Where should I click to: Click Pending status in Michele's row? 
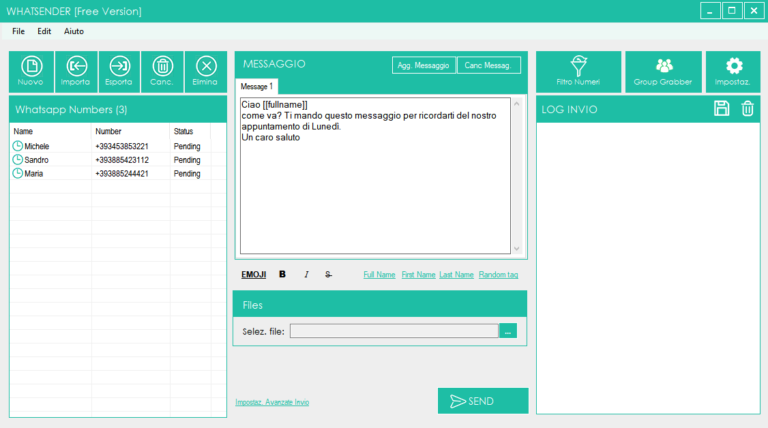point(187,146)
